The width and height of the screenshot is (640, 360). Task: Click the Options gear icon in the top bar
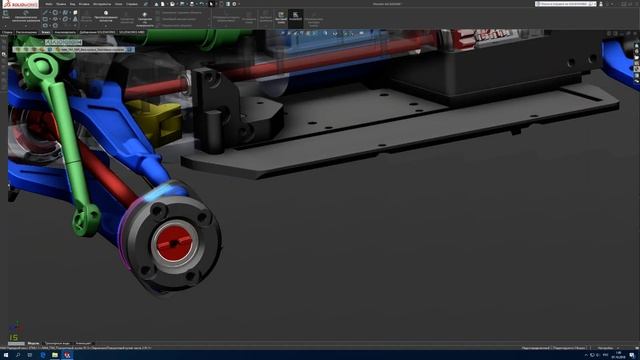tap(234, 4)
